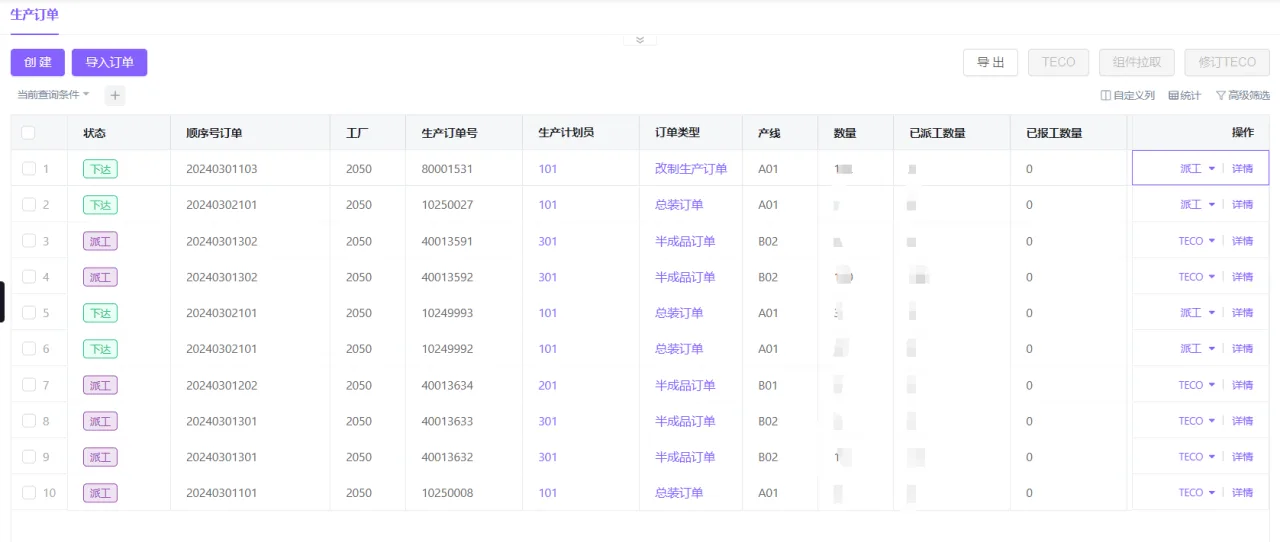Open the TECO dropdown arrow in row 4
1280x542 pixels.
(1212, 277)
